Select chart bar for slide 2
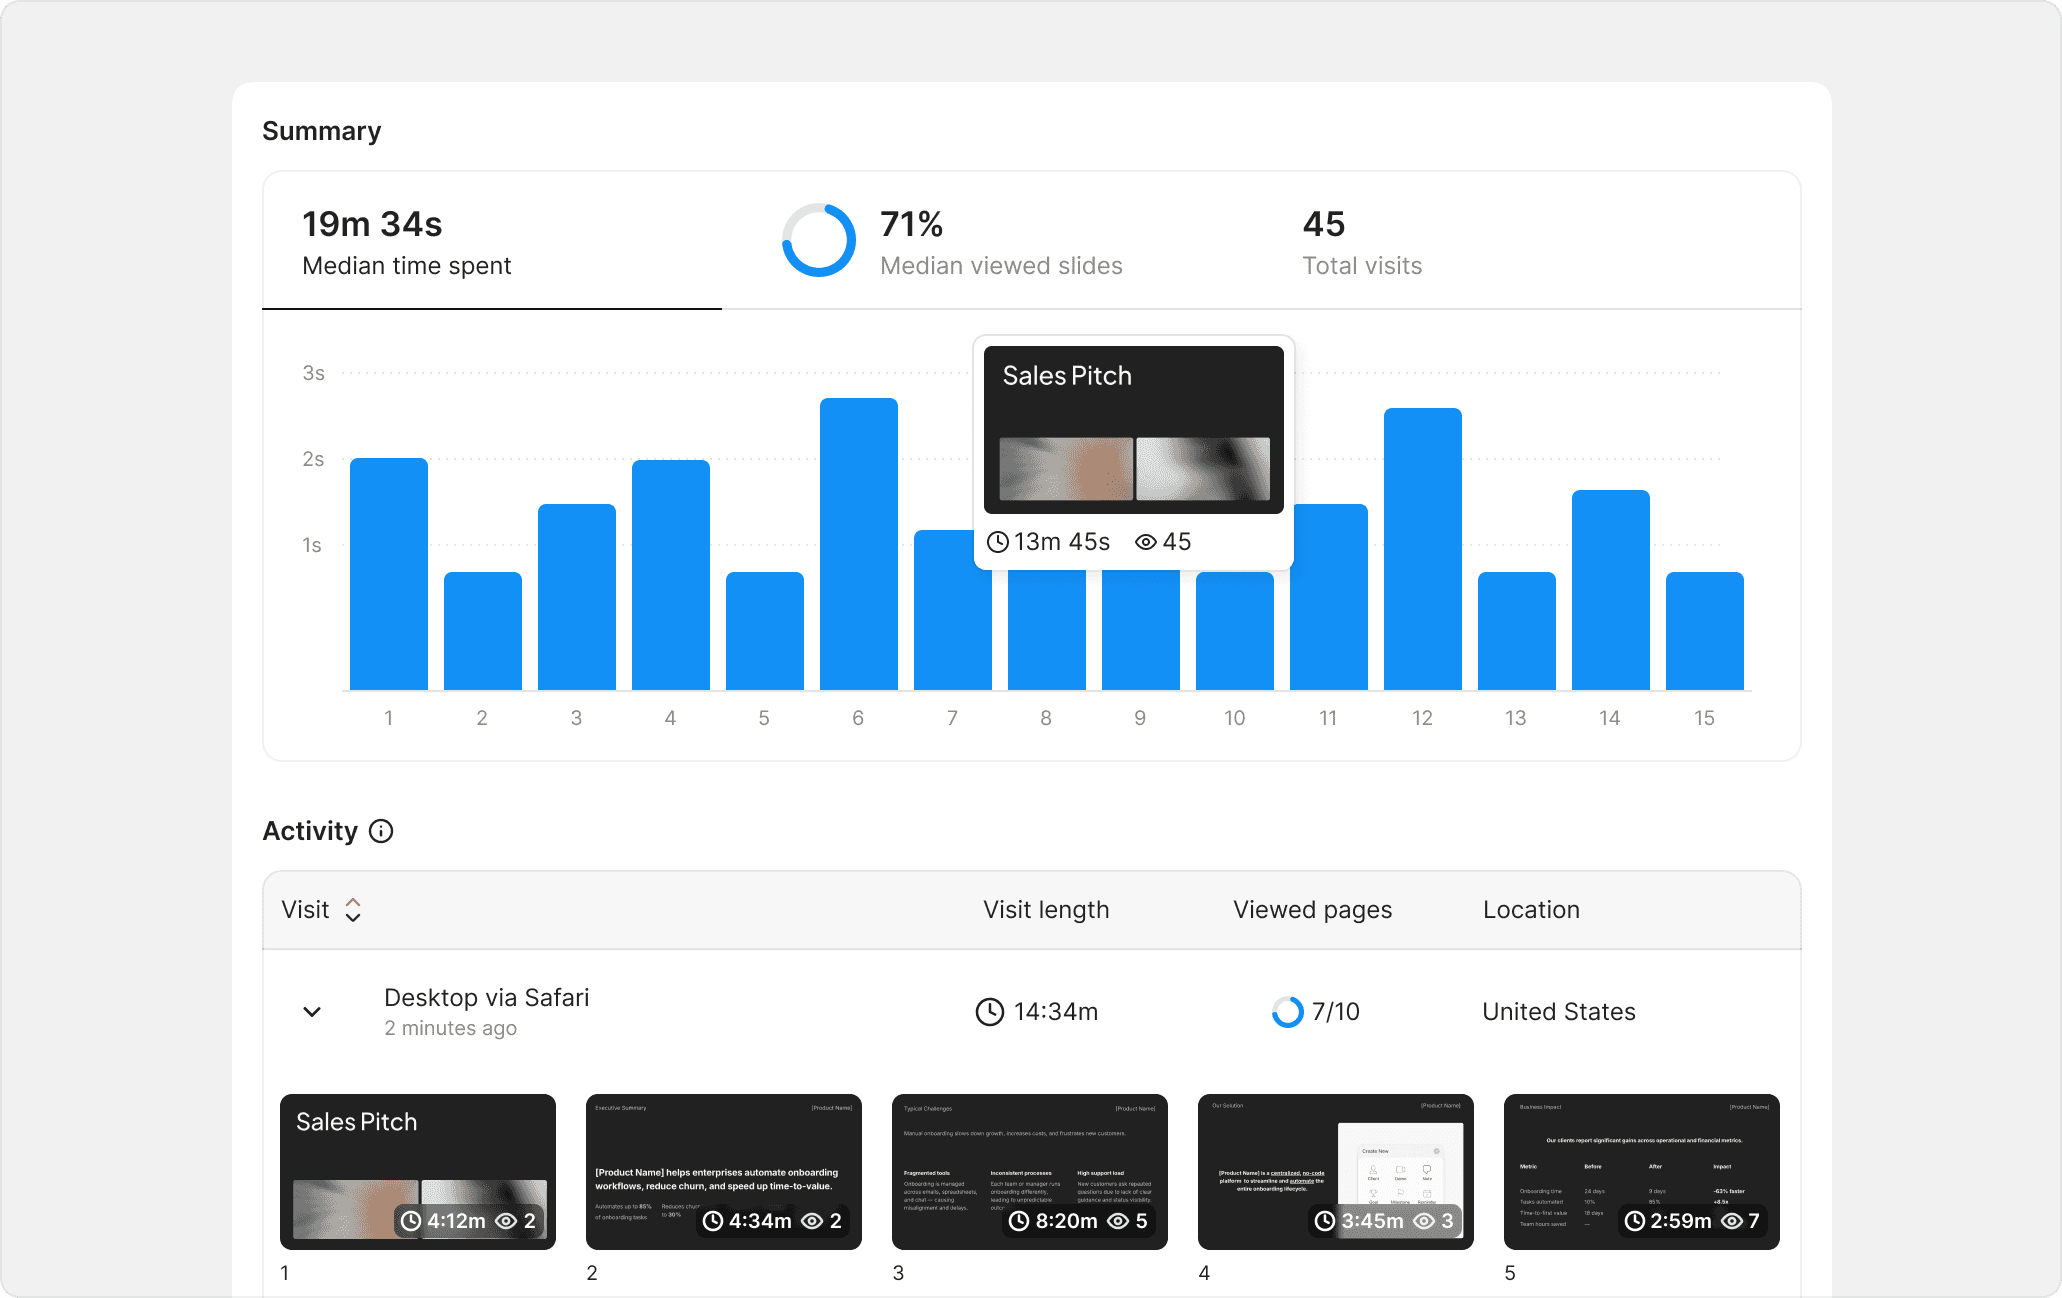 (x=483, y=631)
